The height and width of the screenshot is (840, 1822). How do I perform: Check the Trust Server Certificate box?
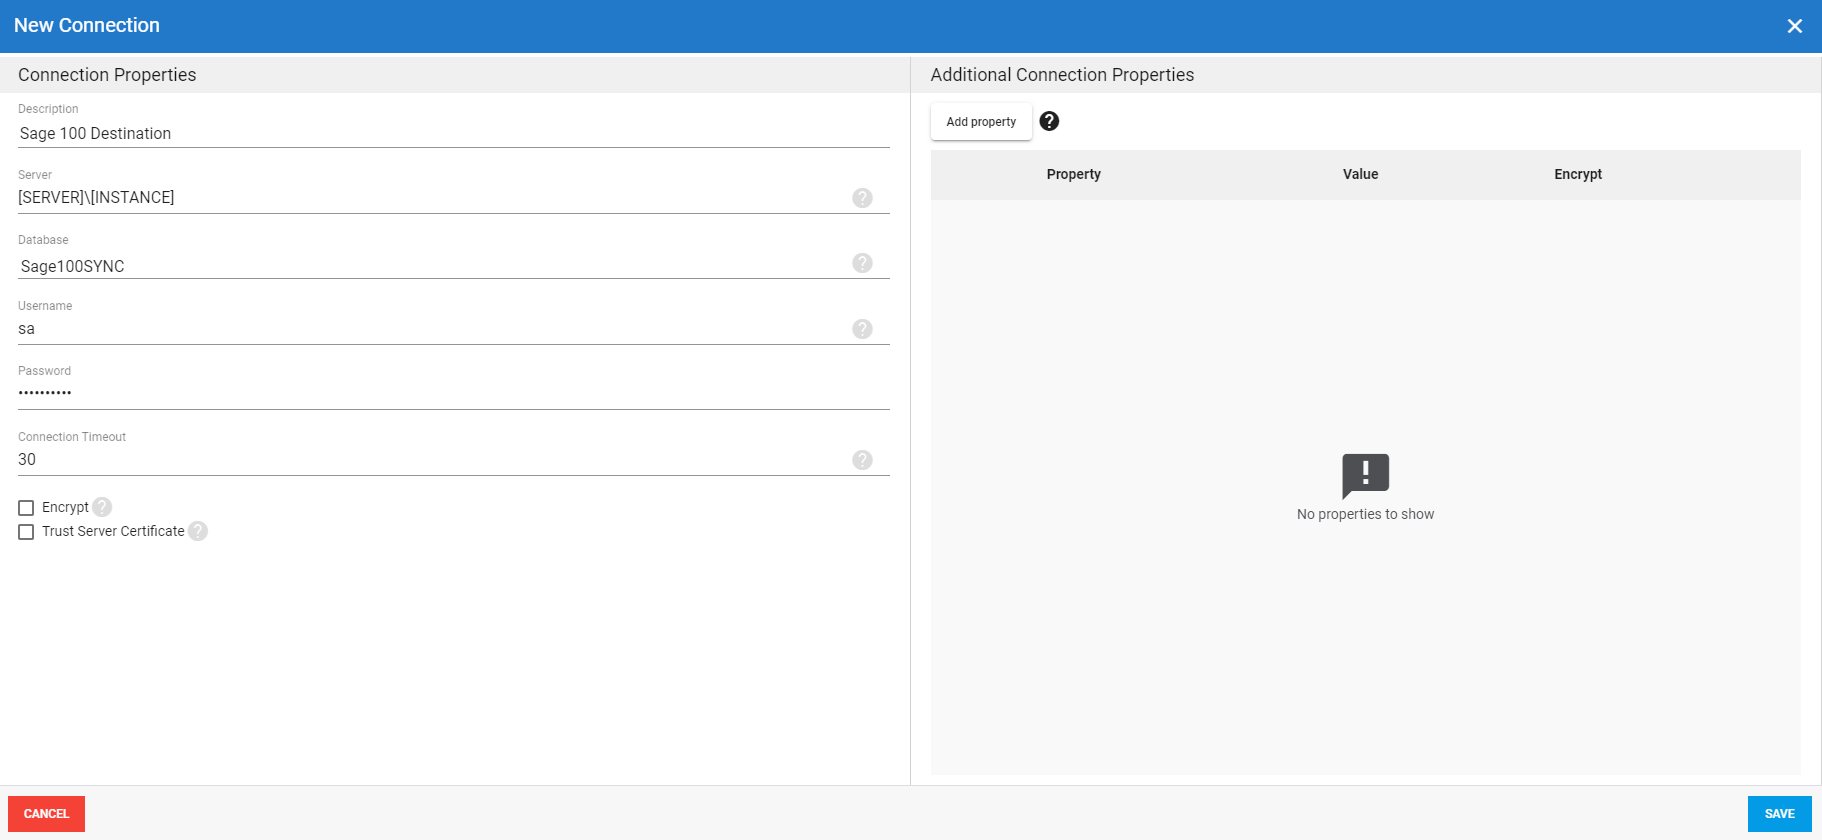26,532
